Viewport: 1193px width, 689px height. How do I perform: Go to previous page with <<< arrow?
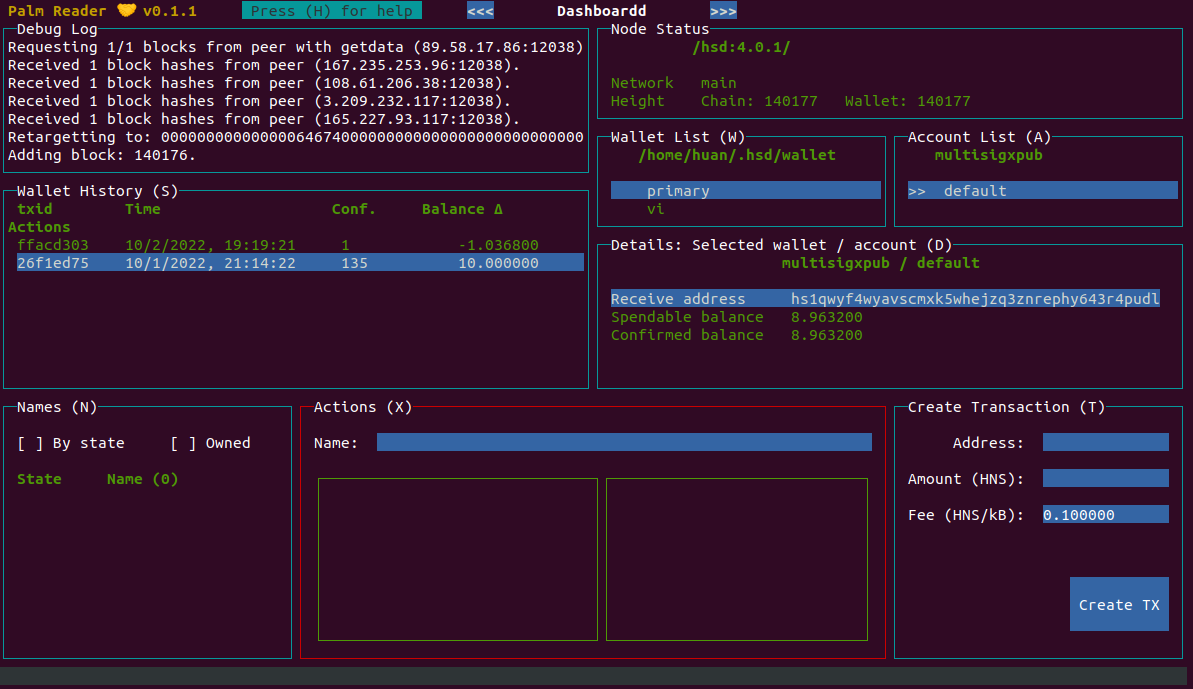tap(480, 11)
